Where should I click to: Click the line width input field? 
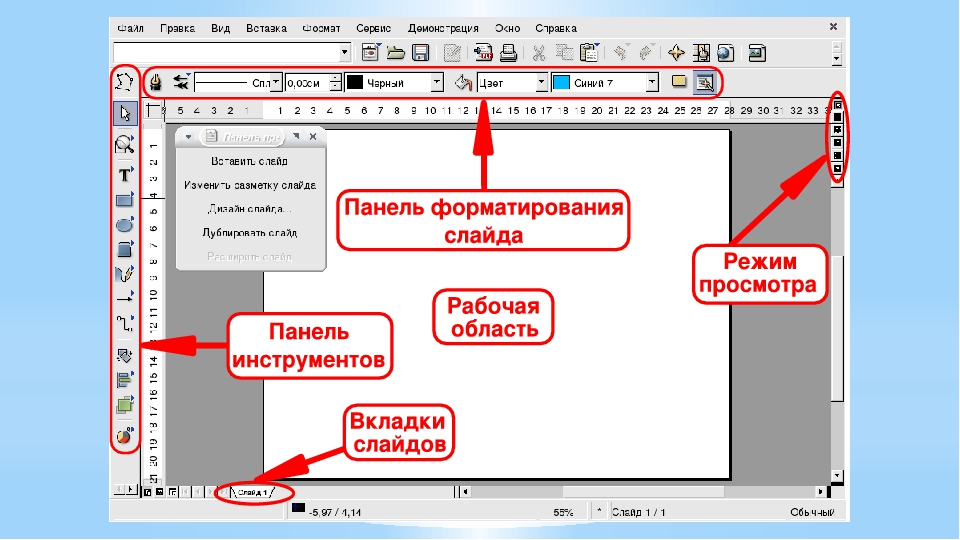point(307,82)
